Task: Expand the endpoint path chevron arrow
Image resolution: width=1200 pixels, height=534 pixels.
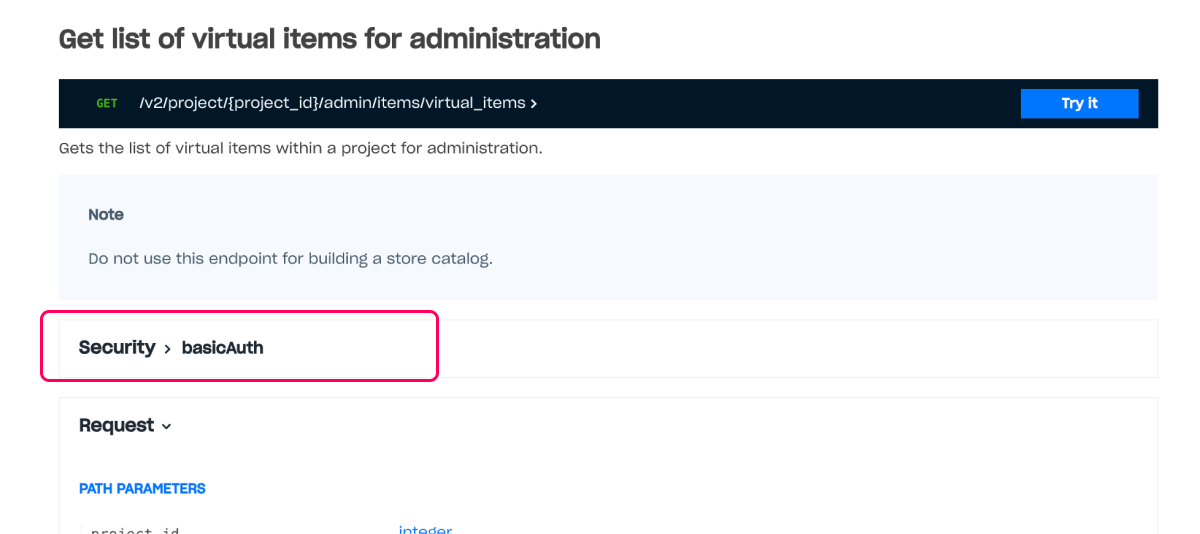Action: [534, 104]
